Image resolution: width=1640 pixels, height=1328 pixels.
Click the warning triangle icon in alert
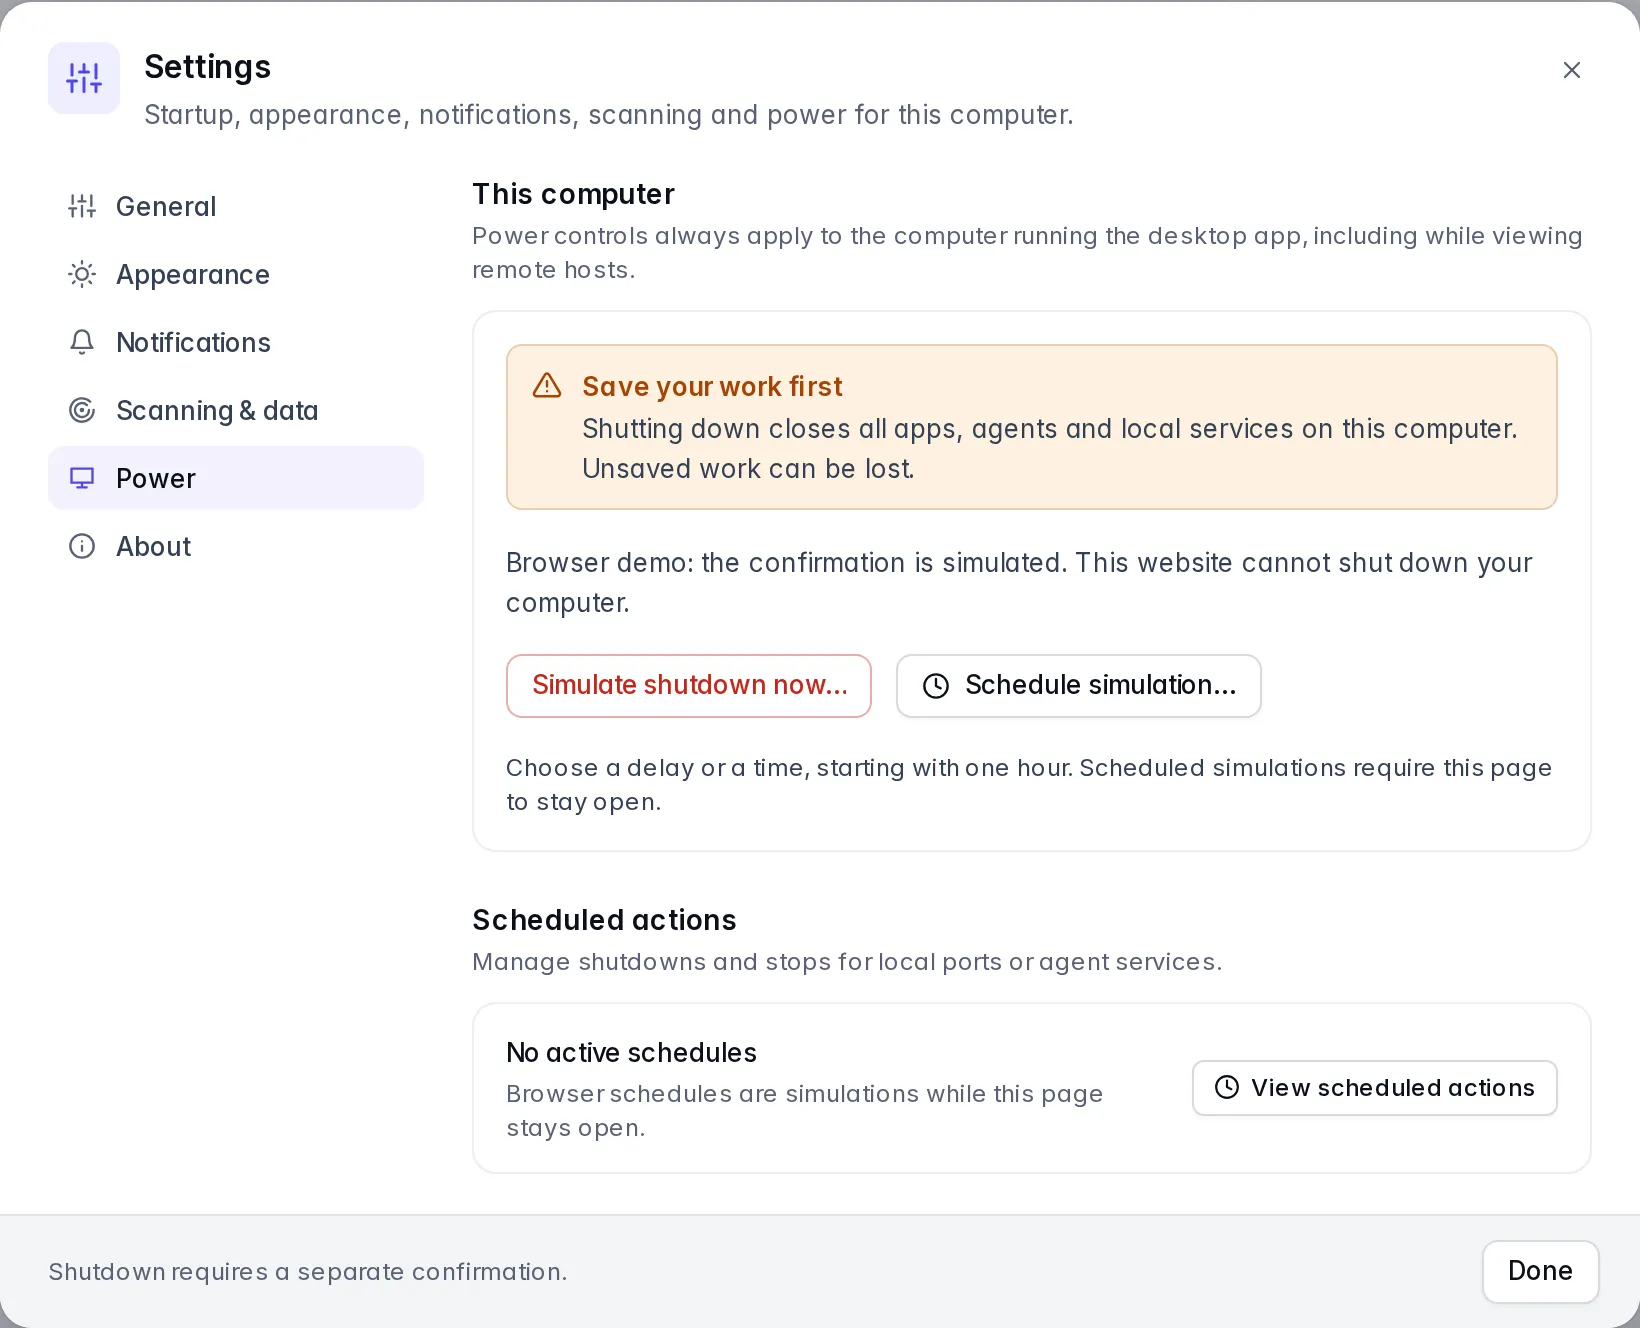click(547, 386)
